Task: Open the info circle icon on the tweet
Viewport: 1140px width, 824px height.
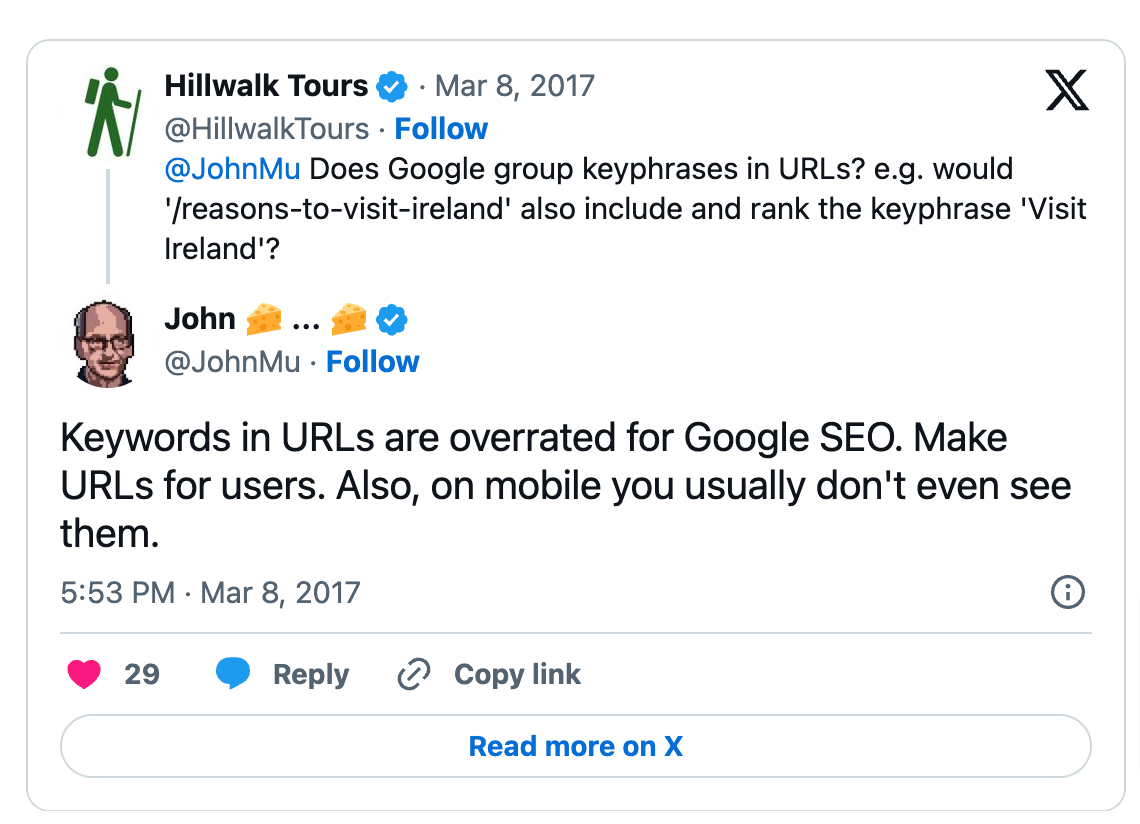Action: [1067, 593]
